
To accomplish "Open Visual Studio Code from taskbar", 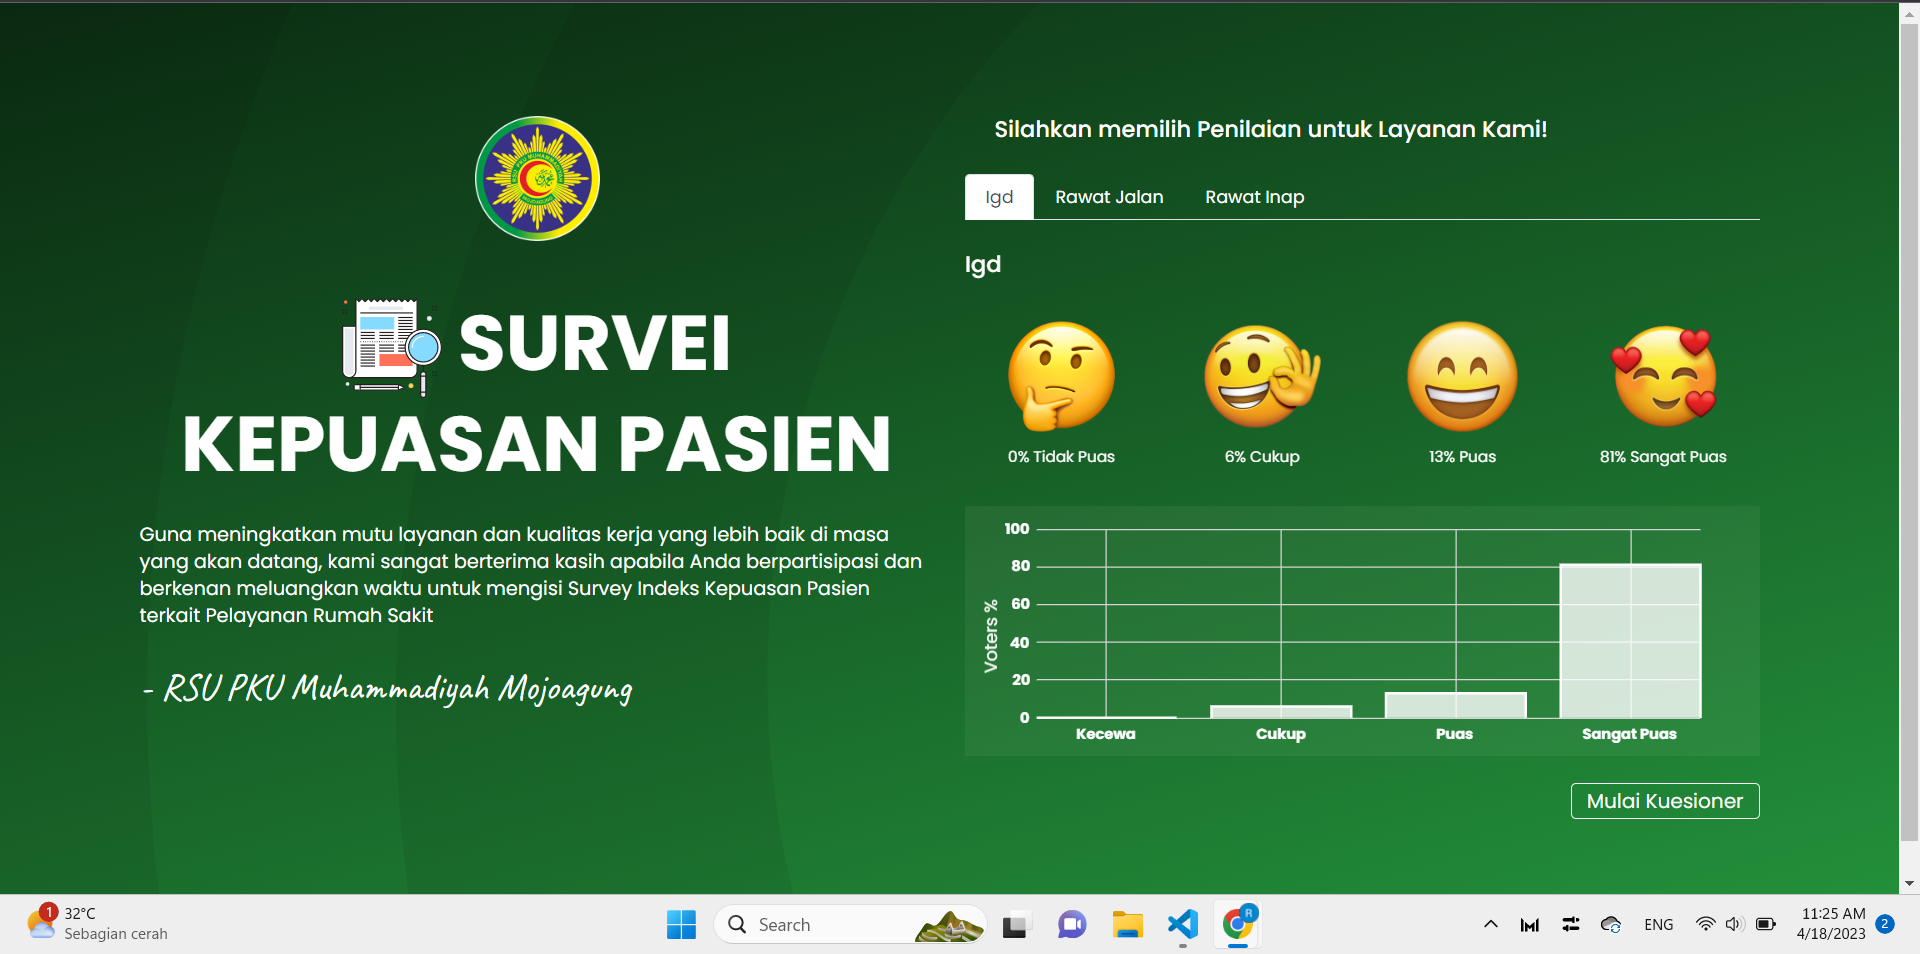I will tap(1183, 924).
